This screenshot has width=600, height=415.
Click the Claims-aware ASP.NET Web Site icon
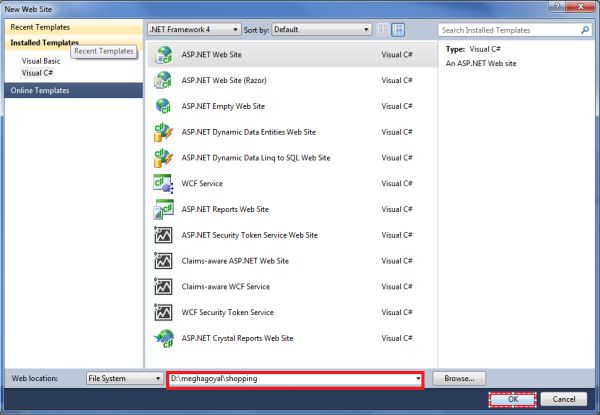(x=163, y=261)
